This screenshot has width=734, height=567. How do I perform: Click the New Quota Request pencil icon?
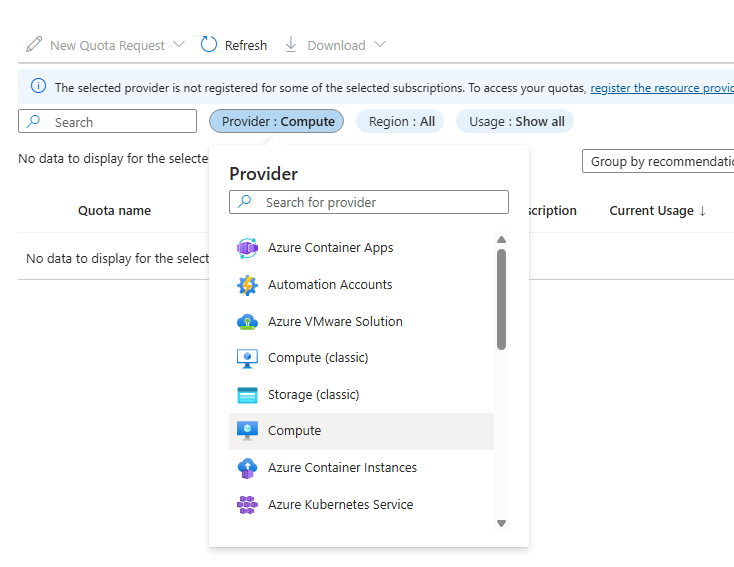[34, 44]
